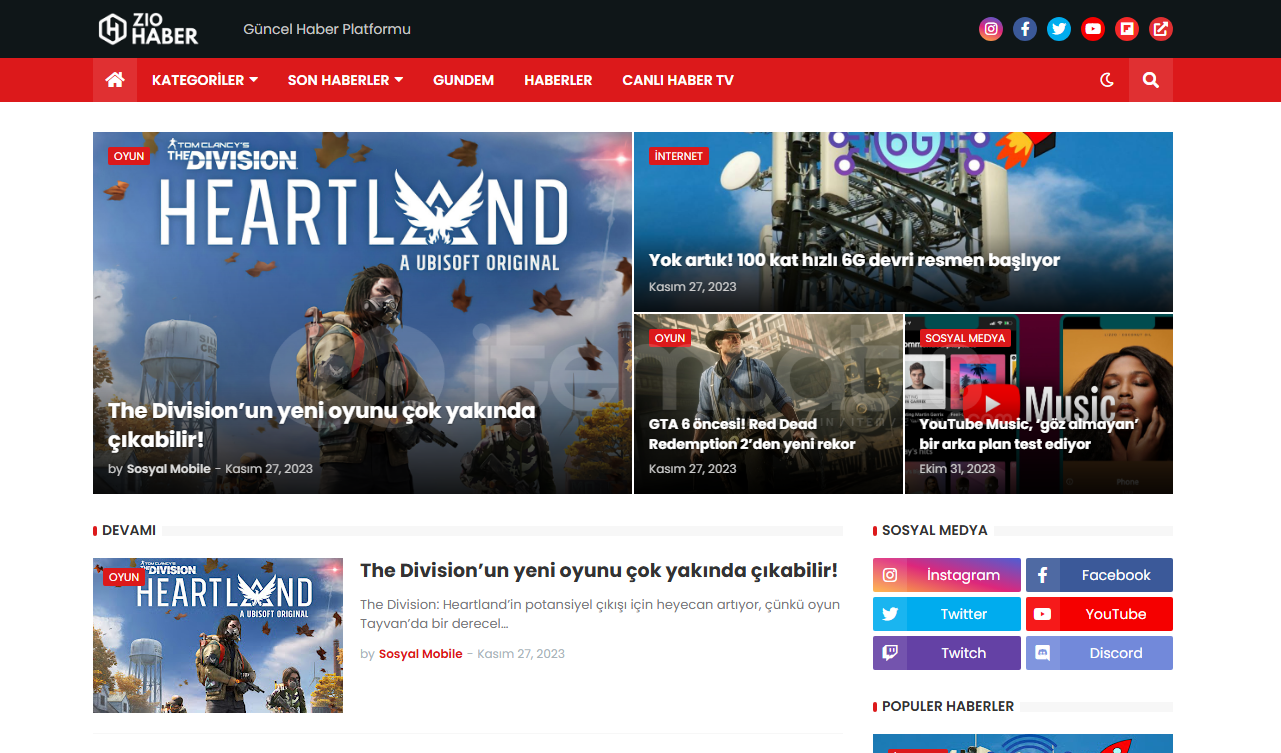Click the Facebook sidebar button

[x=1099, y=575]
